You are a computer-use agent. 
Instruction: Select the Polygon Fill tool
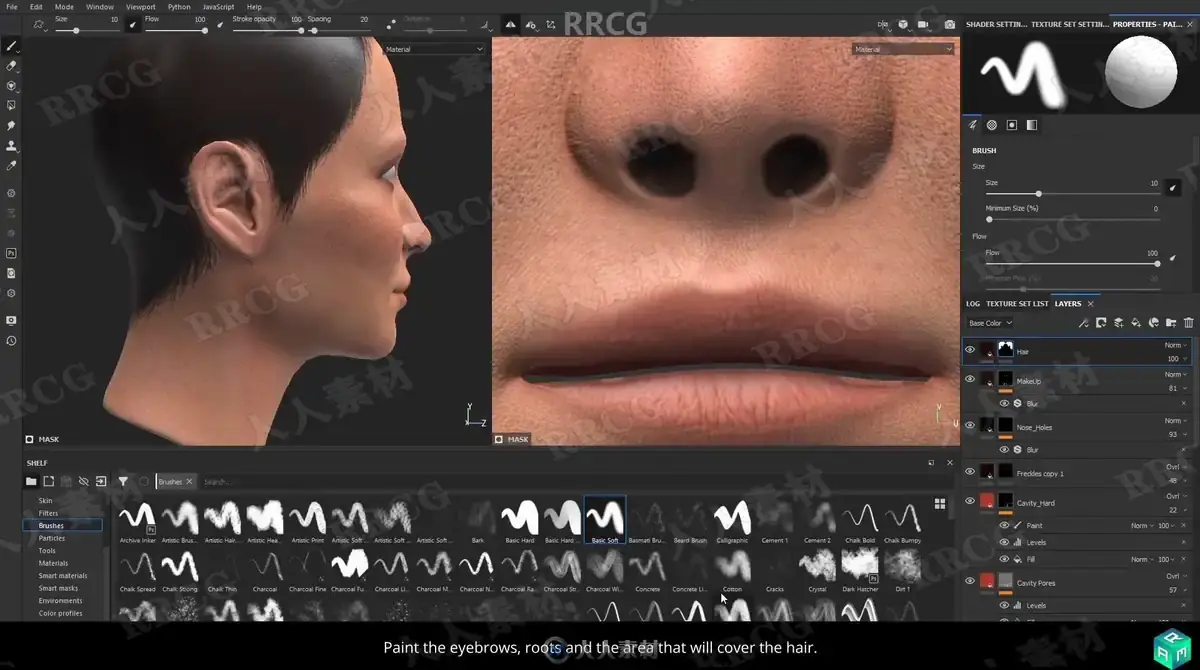11,106
